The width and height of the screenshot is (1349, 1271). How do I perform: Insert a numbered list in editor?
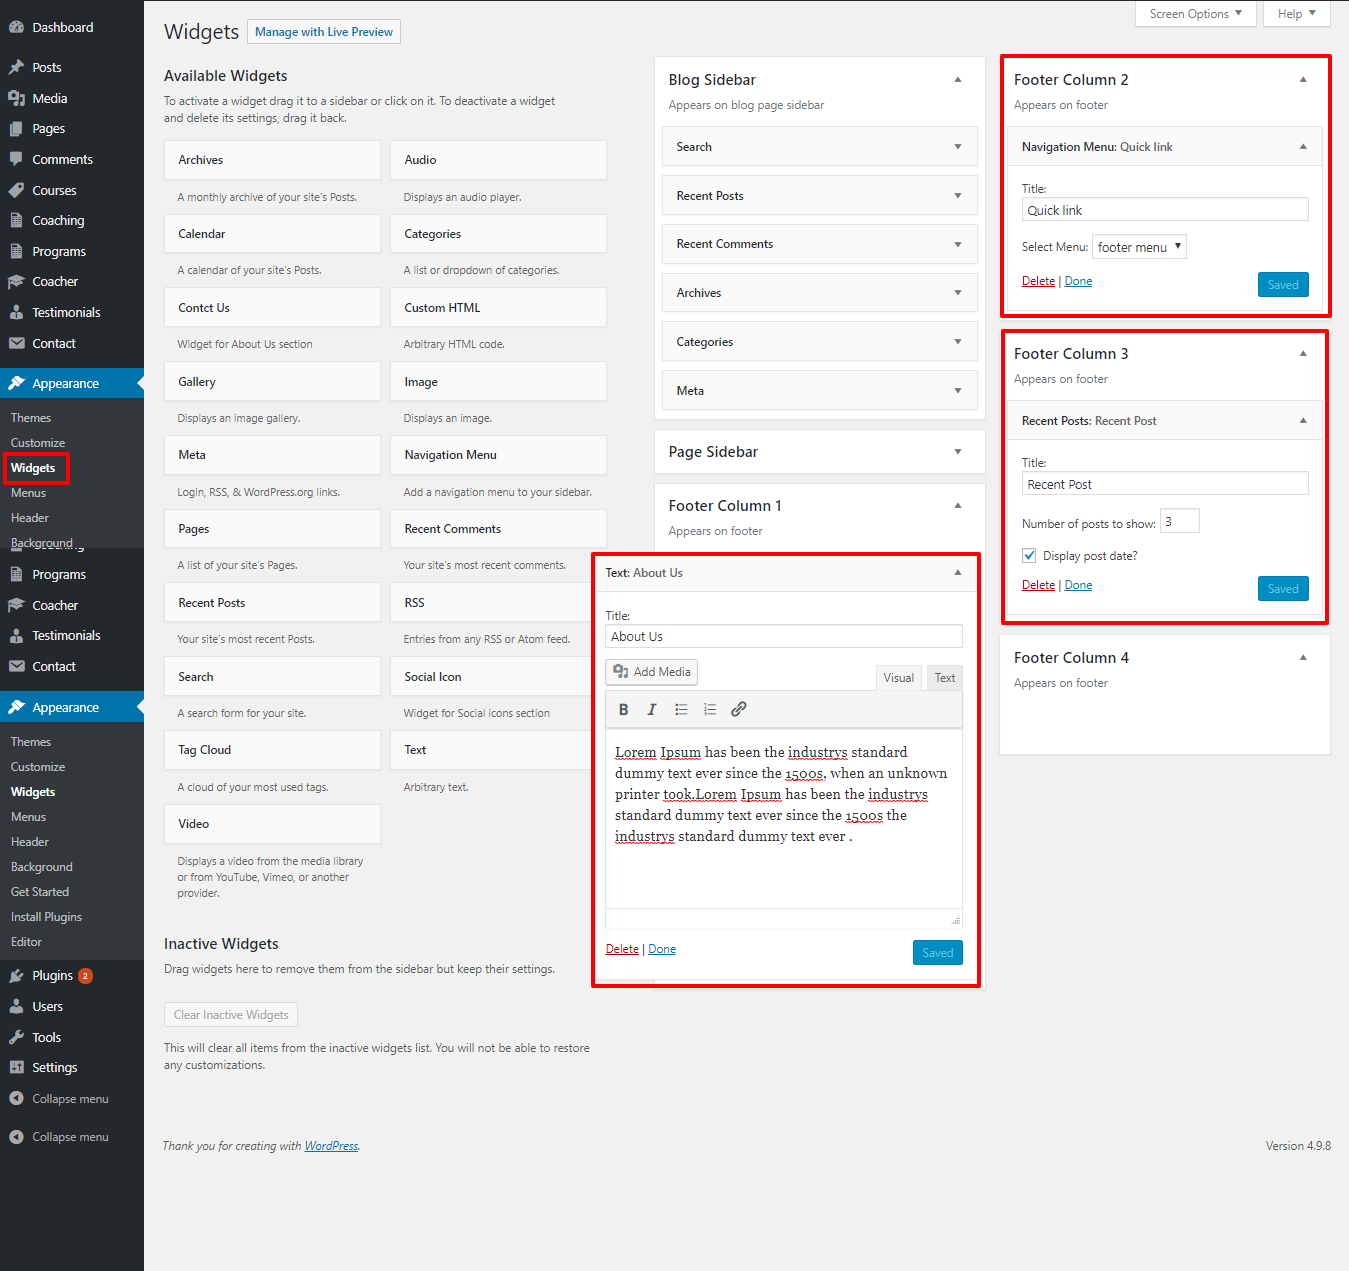710,709
